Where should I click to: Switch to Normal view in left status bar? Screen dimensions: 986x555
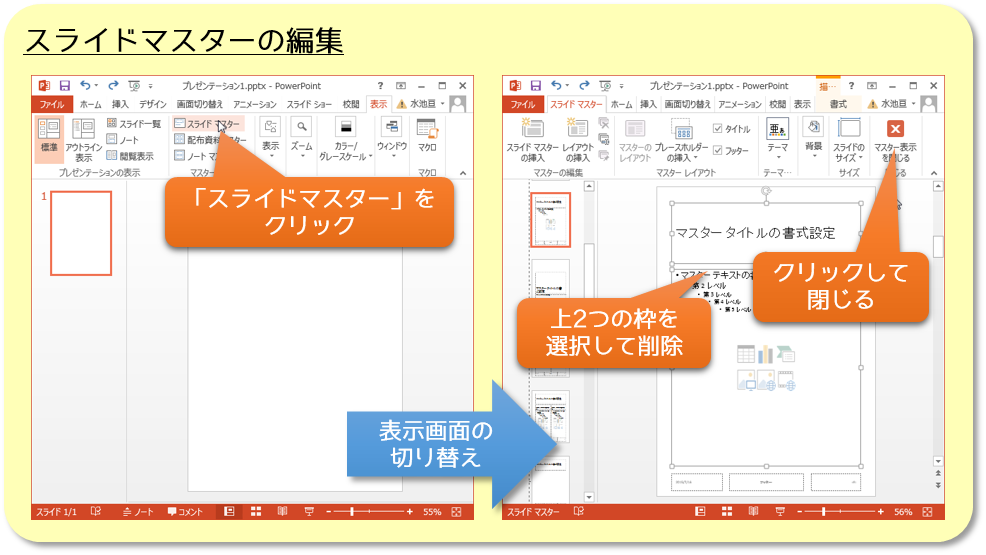[x=229, y=512]
